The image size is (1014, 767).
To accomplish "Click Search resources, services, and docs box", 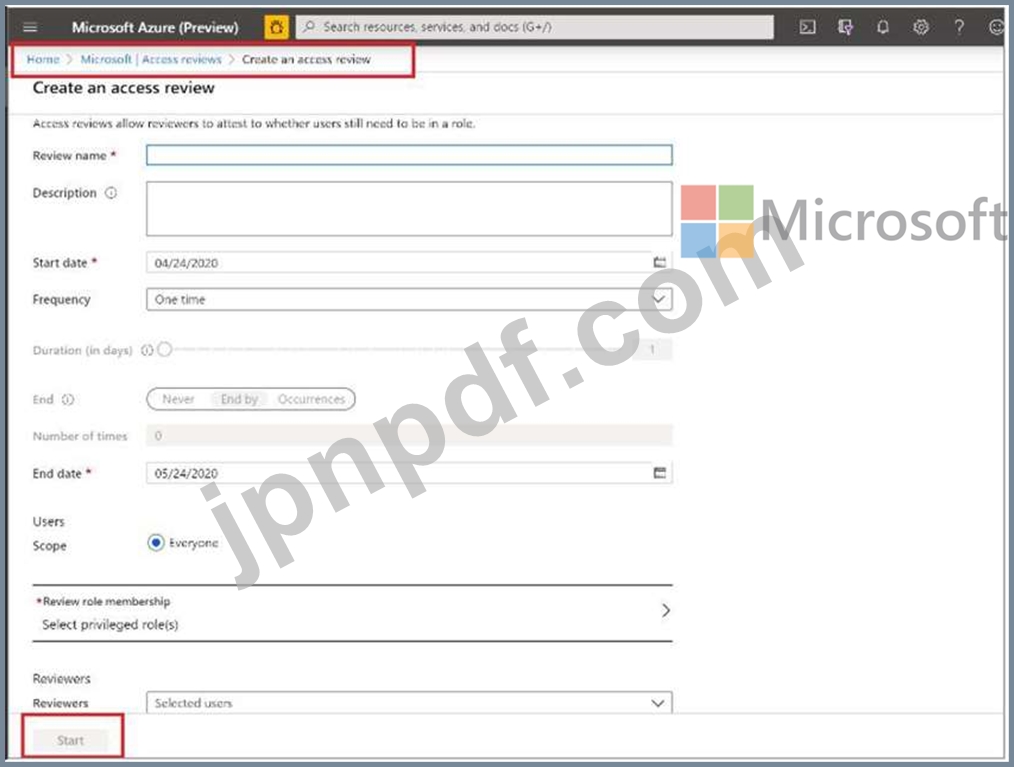I will click(x=534, y=27).
